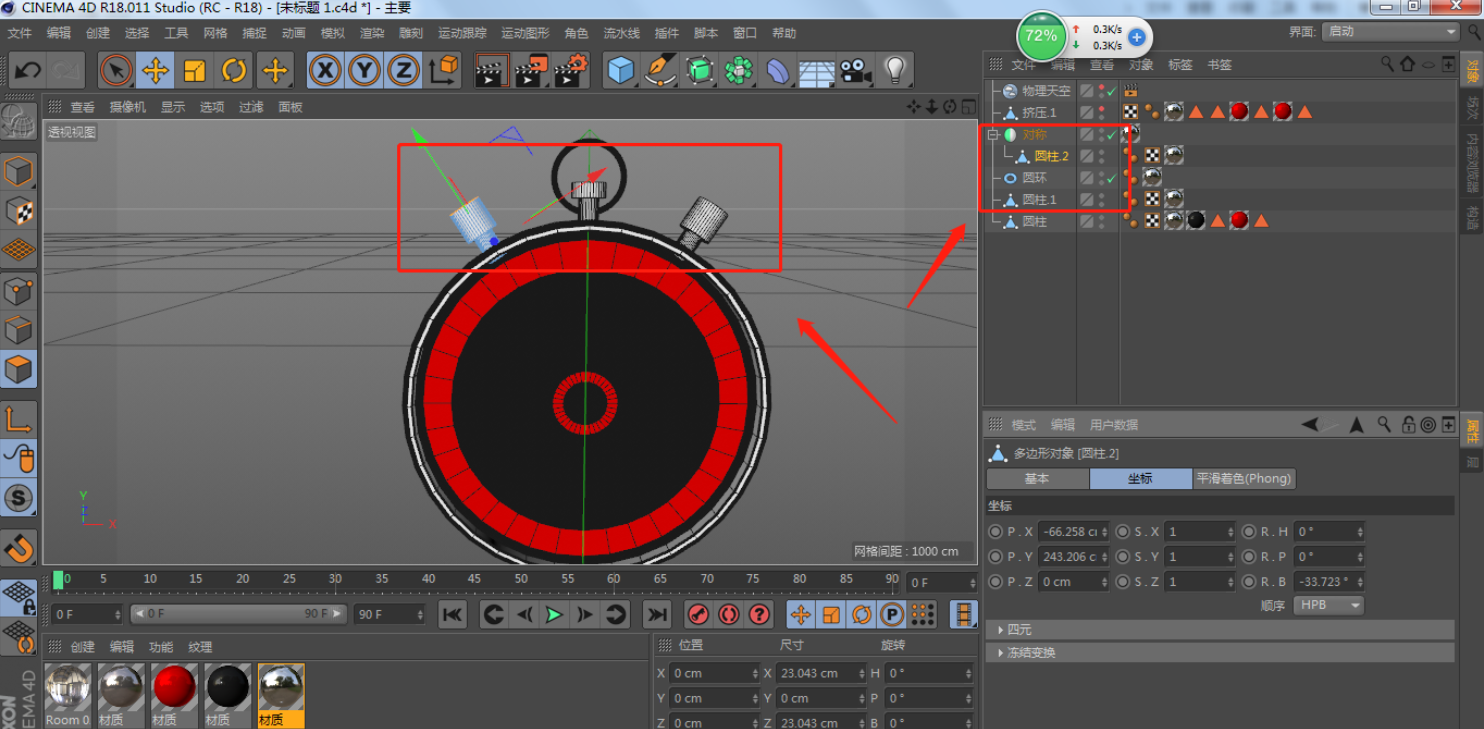Screen dimensions: 1484x729
Task: Toggle the Y axis lock
Action: (364, 71)
